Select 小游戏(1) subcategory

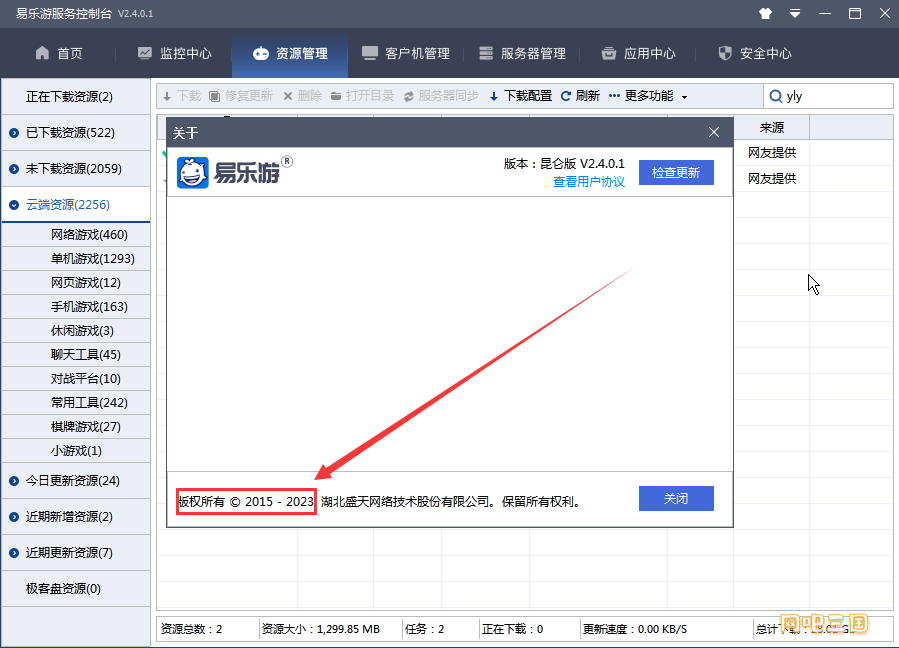(x=76, y=451)
